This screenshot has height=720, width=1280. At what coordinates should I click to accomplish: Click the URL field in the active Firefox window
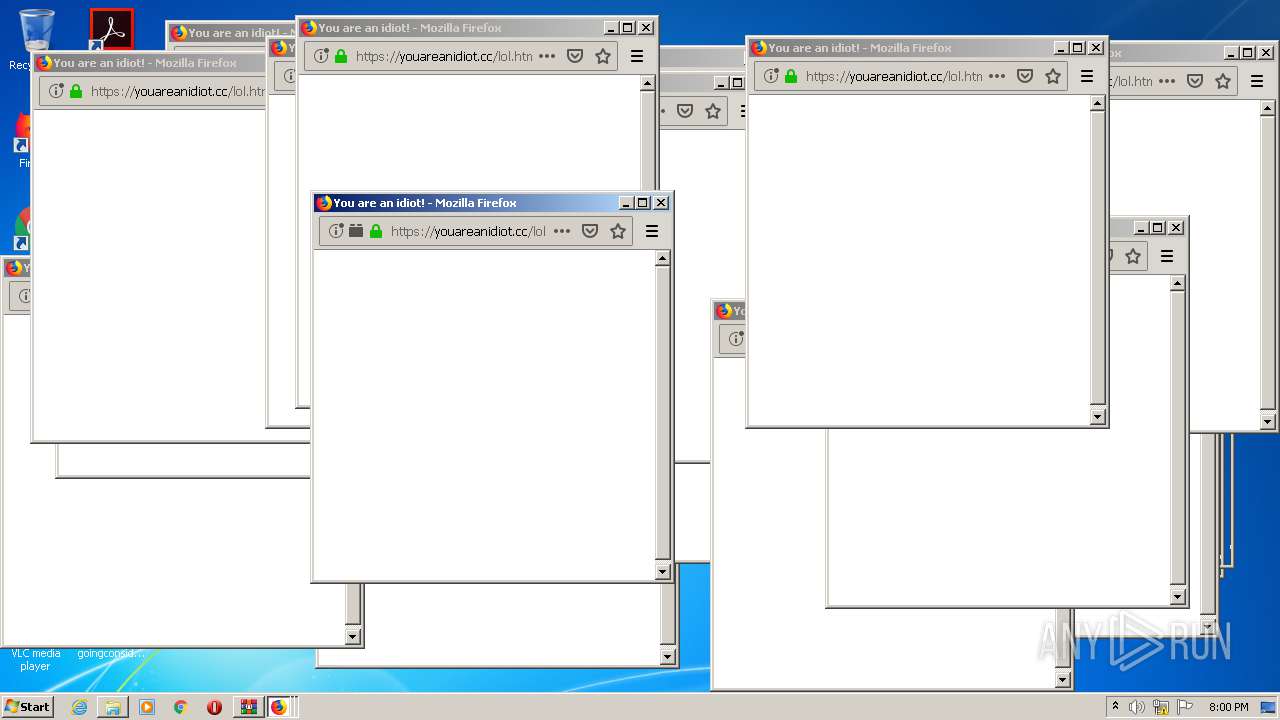(468, 231)
